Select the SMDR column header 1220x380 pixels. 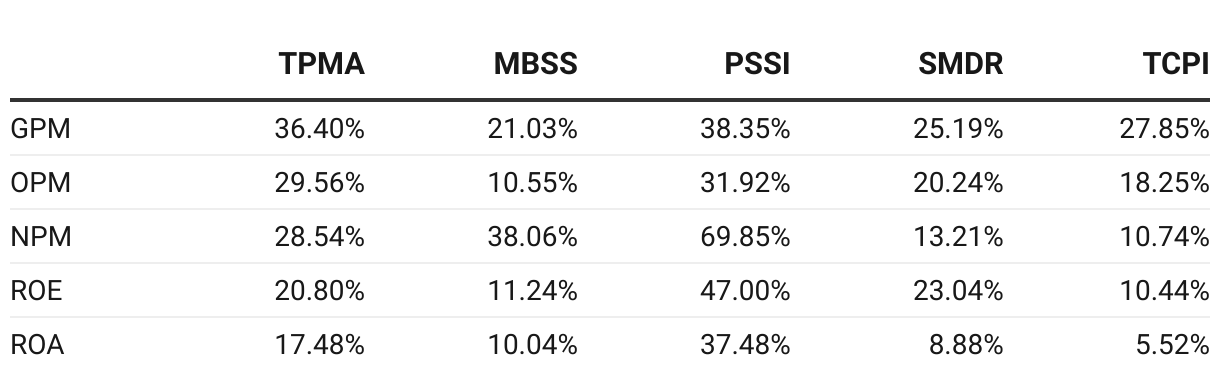[960, 65]
